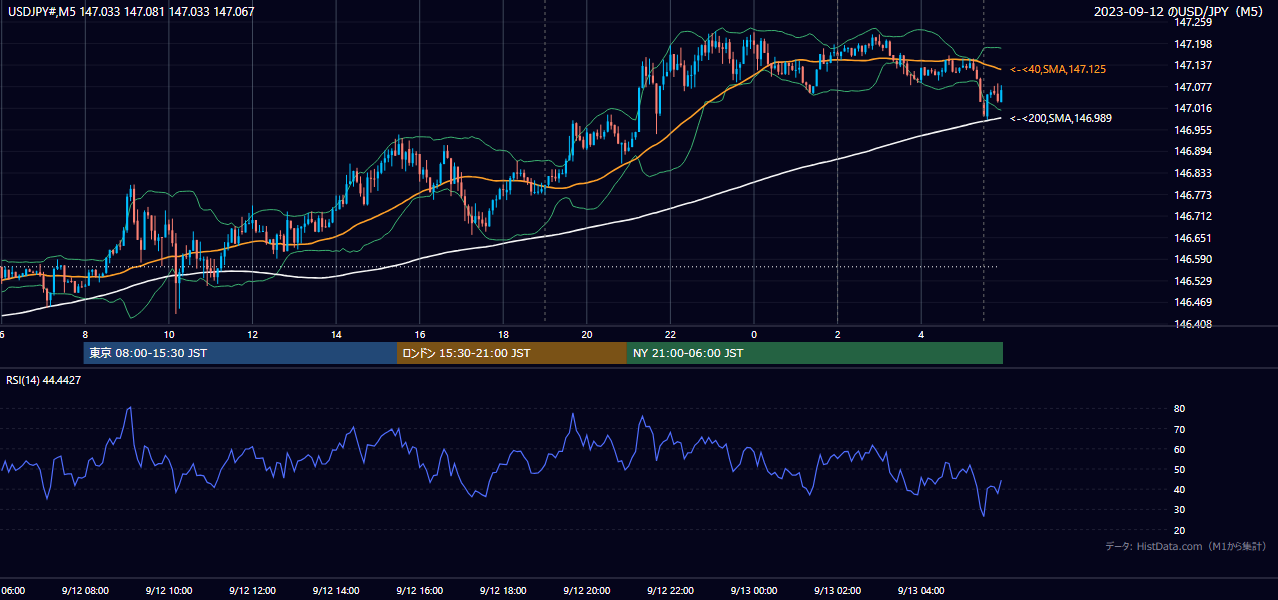Click the 9/12 08:00 bottom time label
Image resolution: width=1278 pixels, height=600 pixels.
click(x=85, y=591)
